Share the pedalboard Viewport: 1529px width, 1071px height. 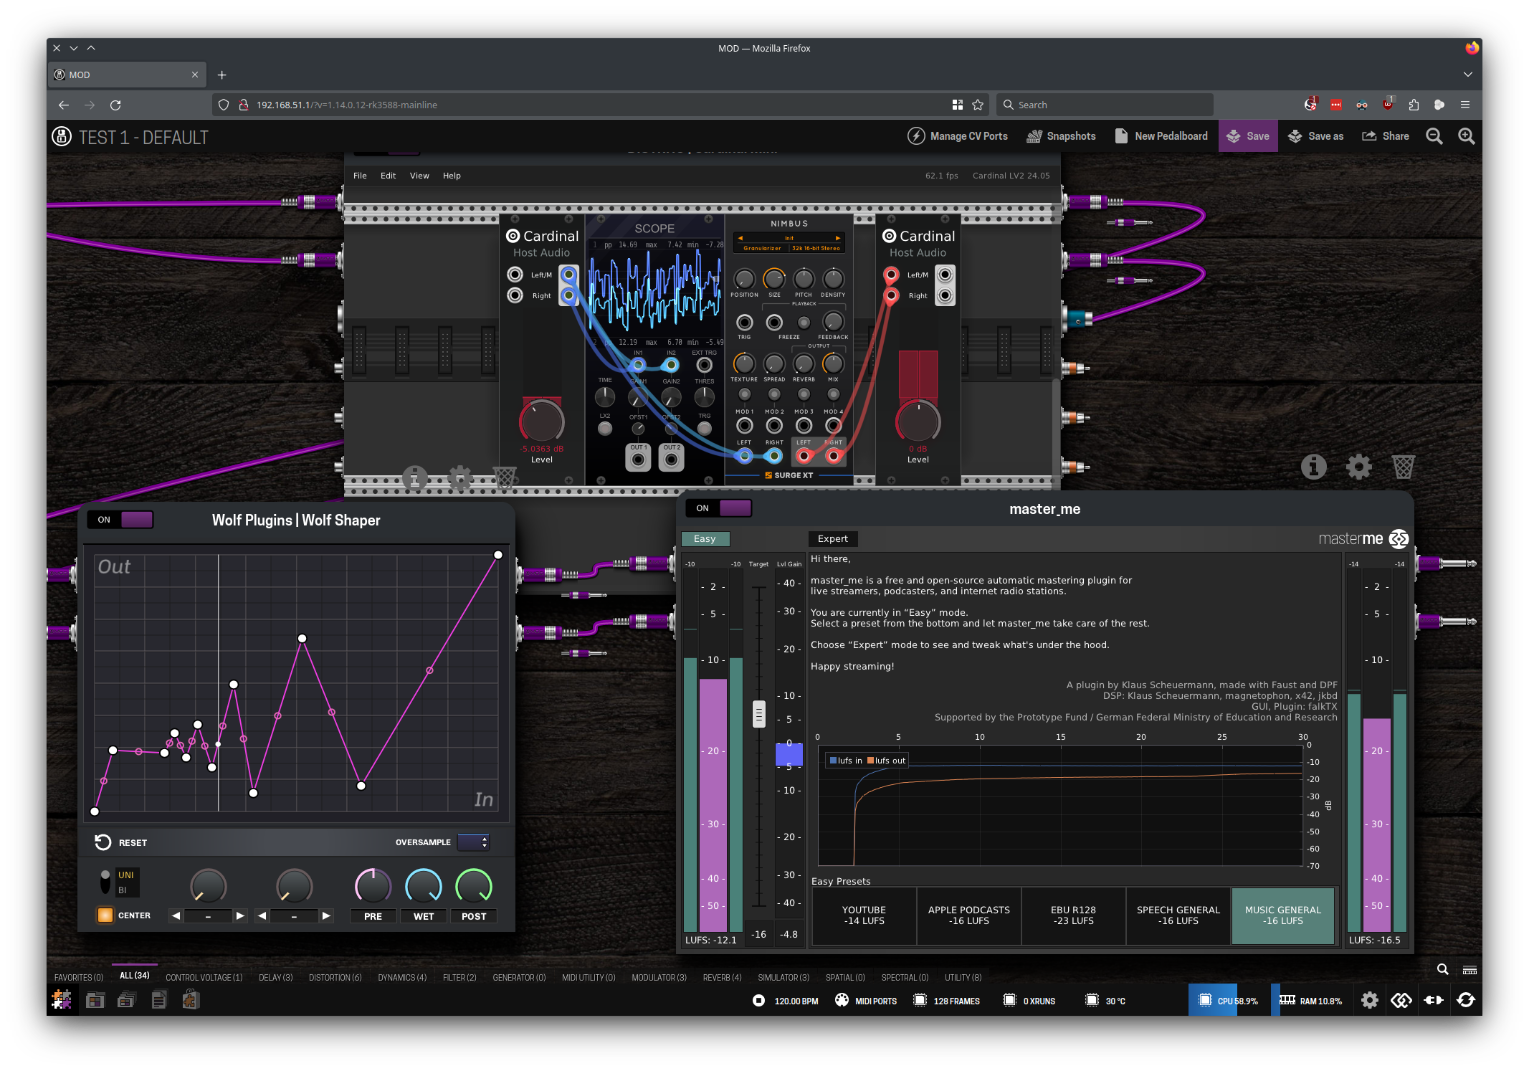[x=1385, y=136]
